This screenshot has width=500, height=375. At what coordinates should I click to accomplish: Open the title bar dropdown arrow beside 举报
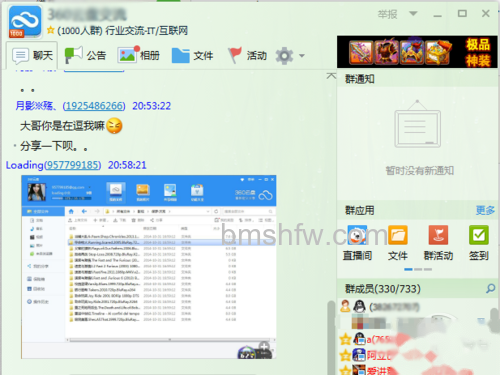coord(413,14)
